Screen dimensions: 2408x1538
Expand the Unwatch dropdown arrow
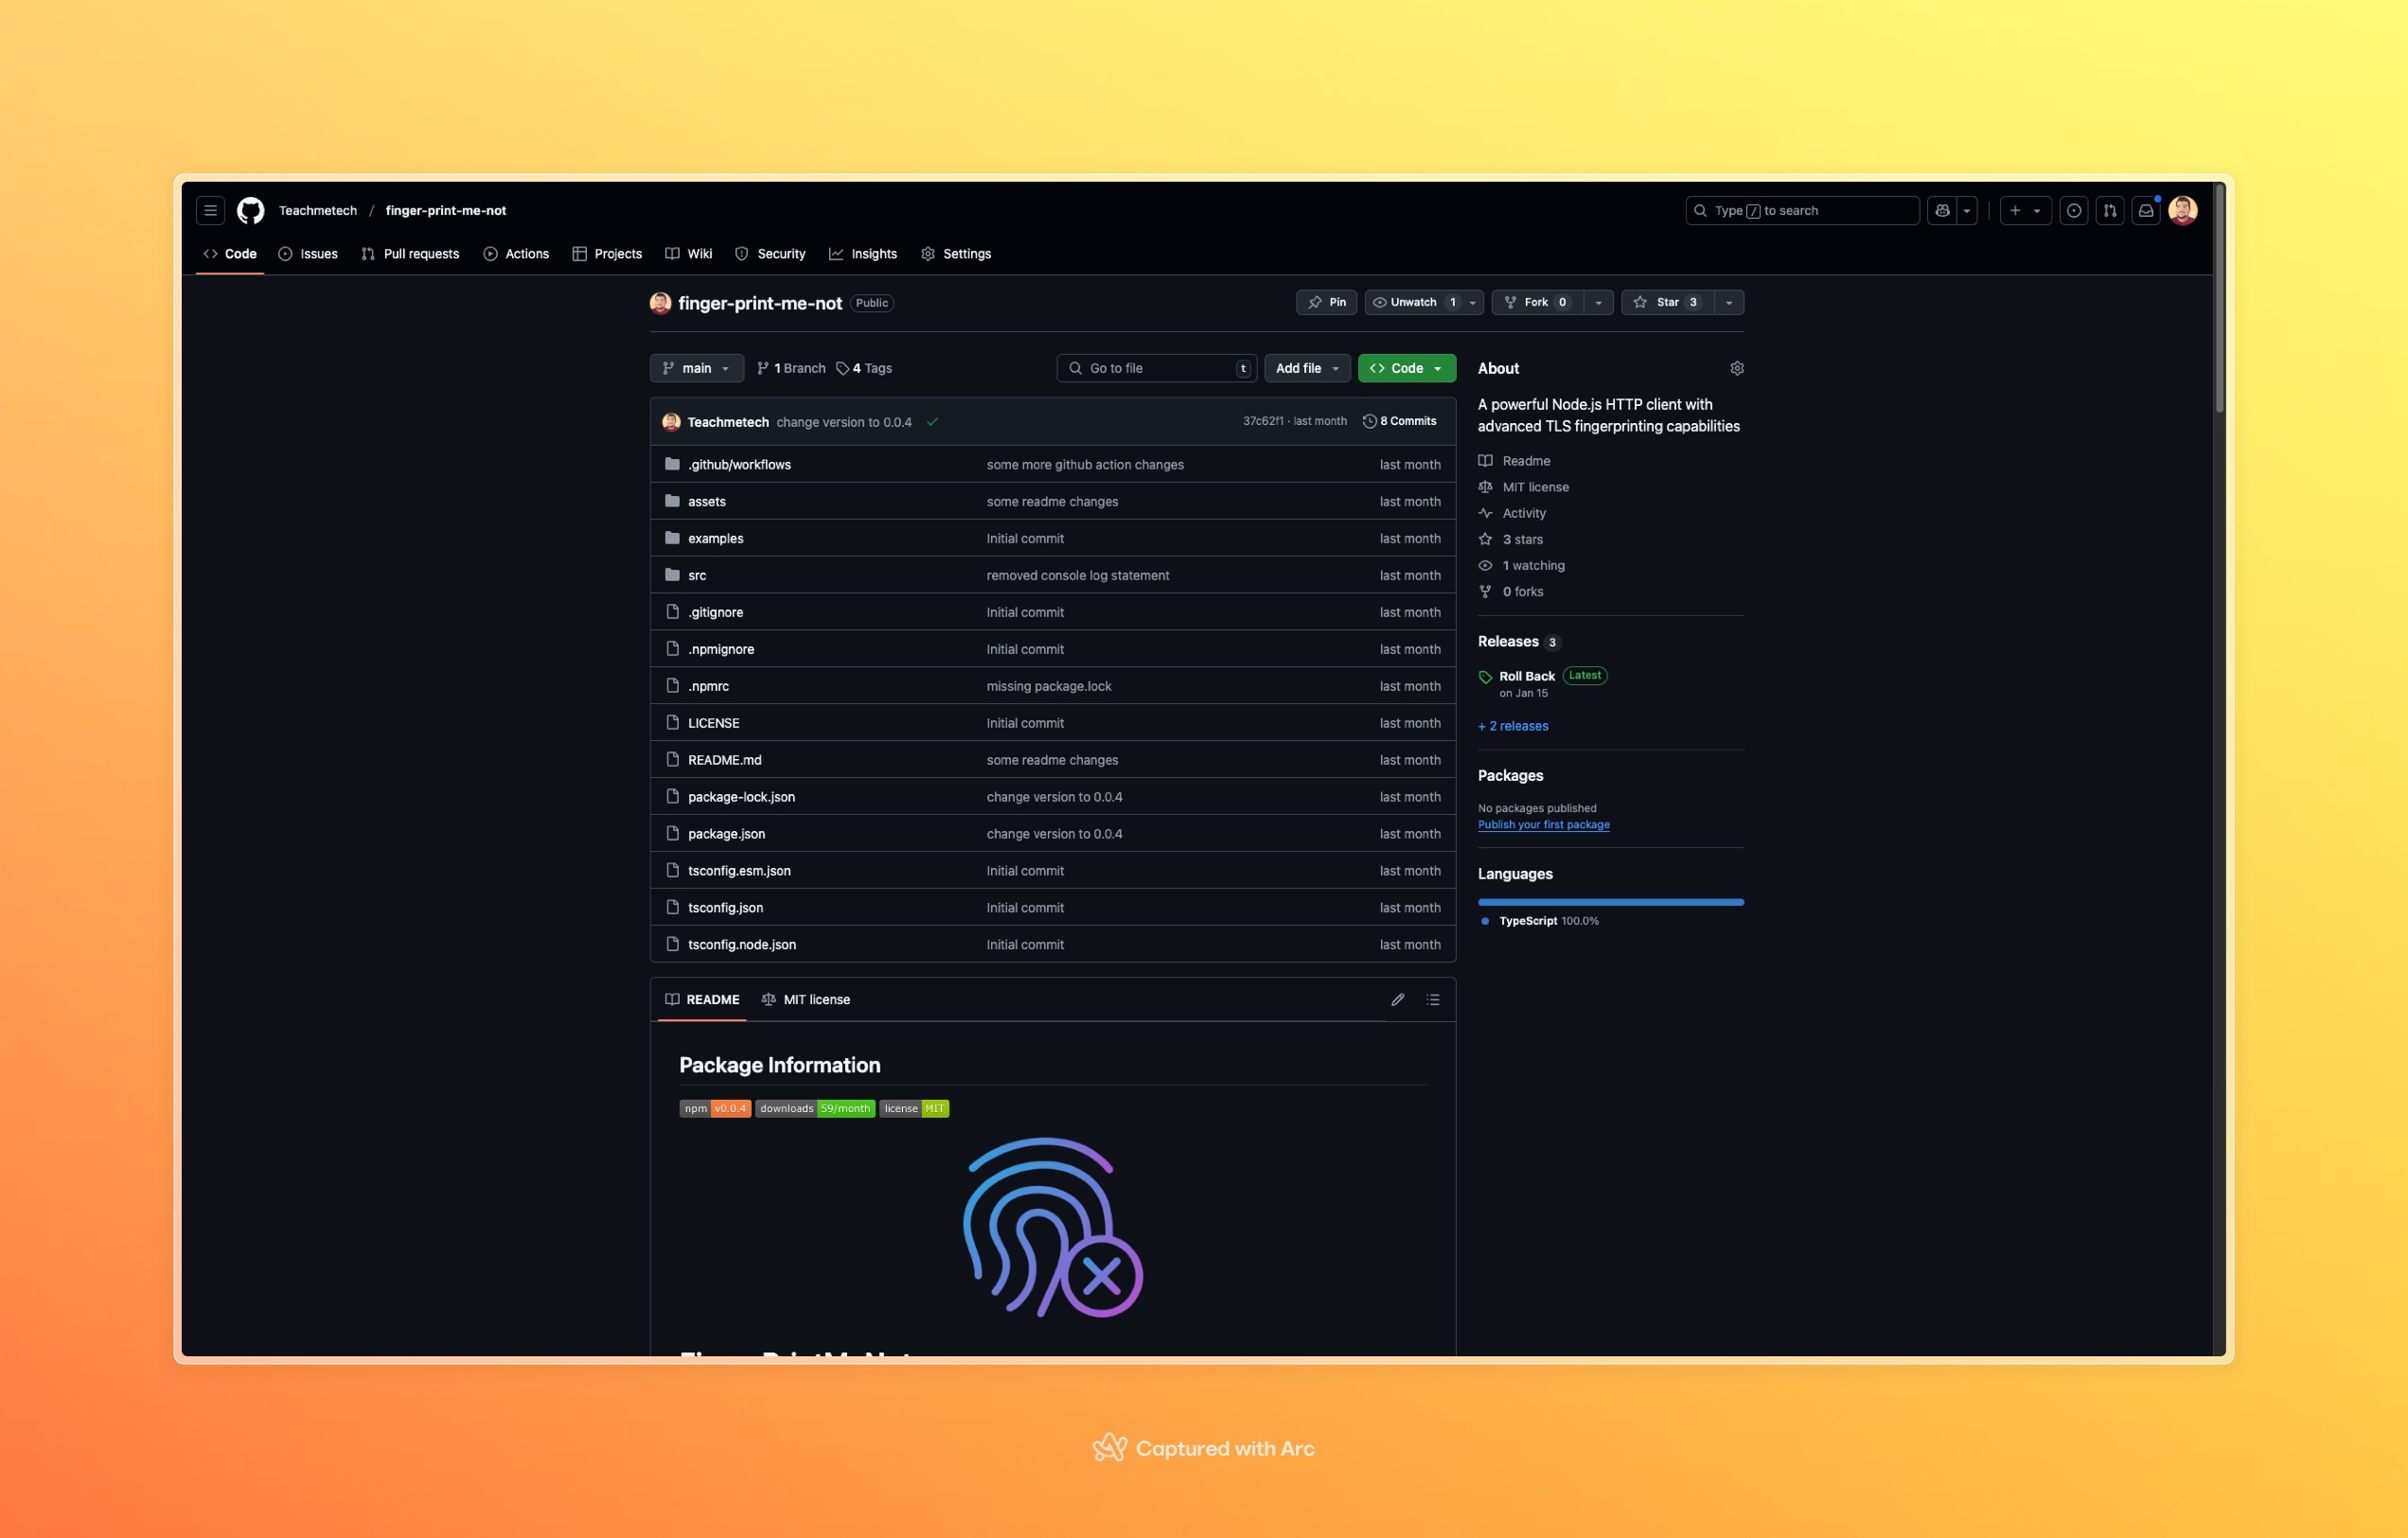1472,302
